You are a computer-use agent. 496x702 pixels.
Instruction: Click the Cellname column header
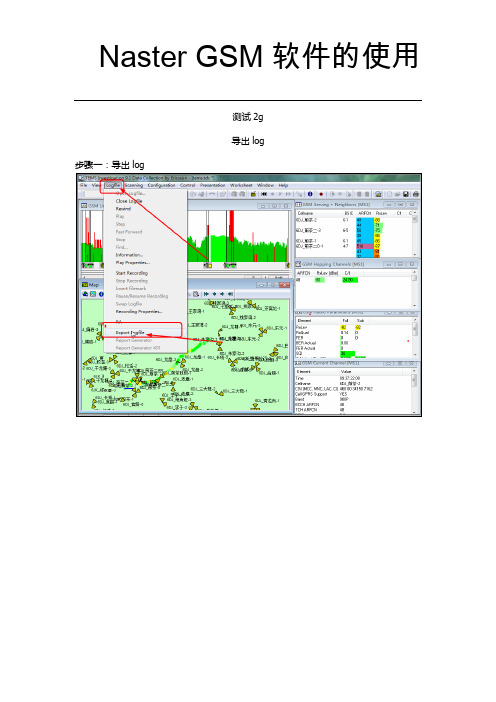point(306,213)
